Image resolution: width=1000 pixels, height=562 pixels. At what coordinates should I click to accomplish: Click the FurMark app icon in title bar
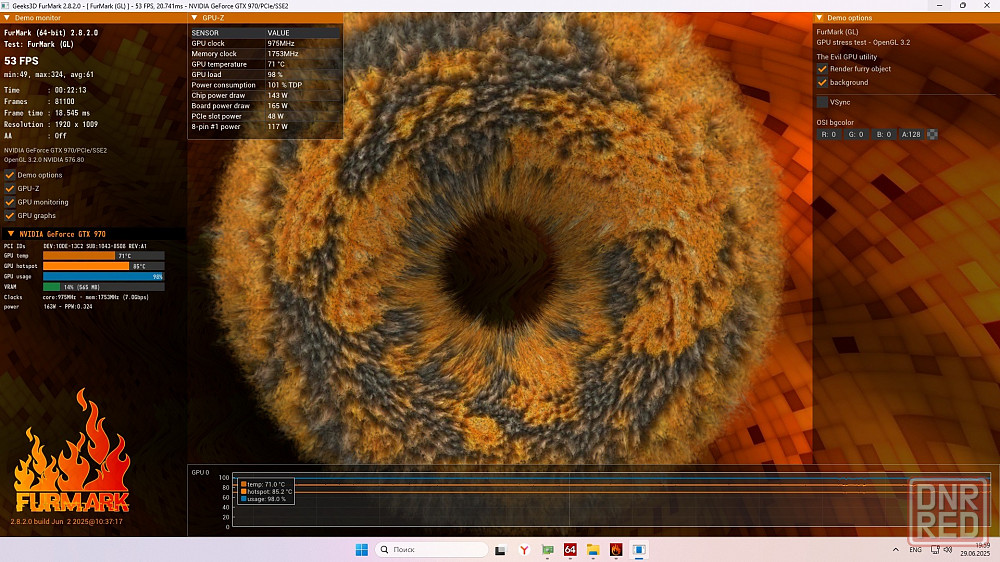click(6, 6)
